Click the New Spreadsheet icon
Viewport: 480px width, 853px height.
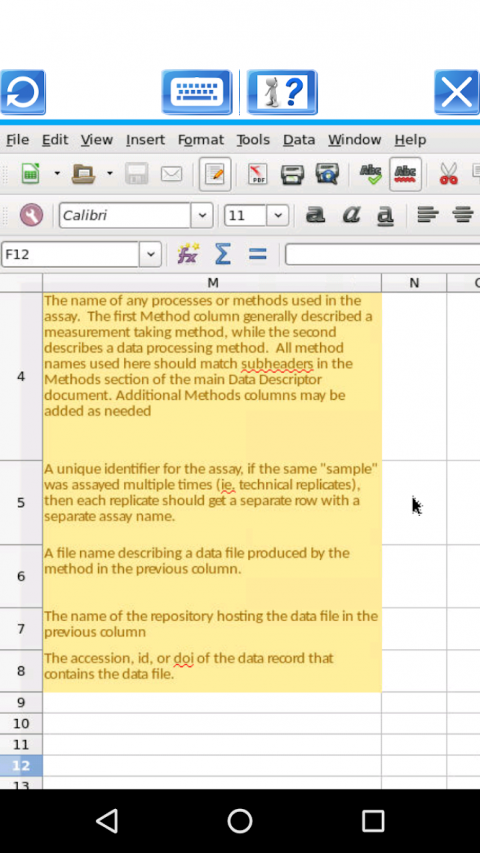coord(30,174)
